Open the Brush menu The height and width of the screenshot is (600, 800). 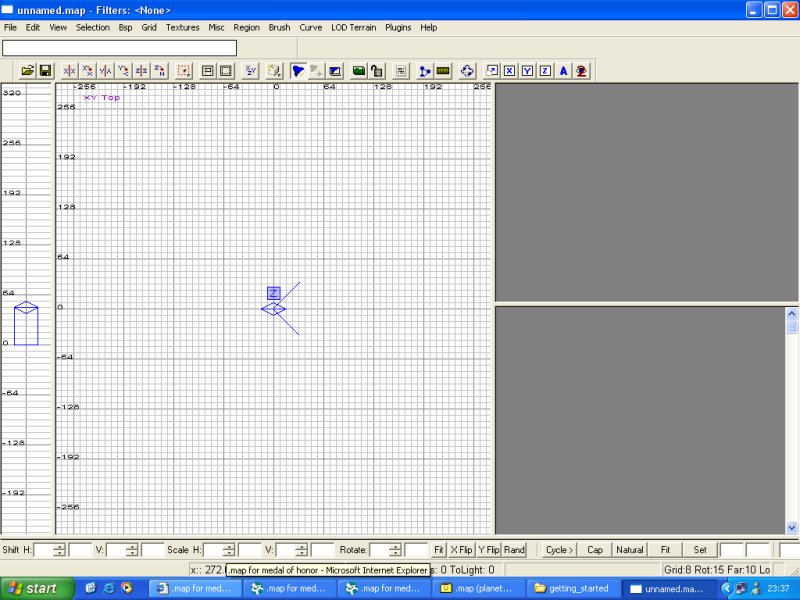[x=280, y=27]
